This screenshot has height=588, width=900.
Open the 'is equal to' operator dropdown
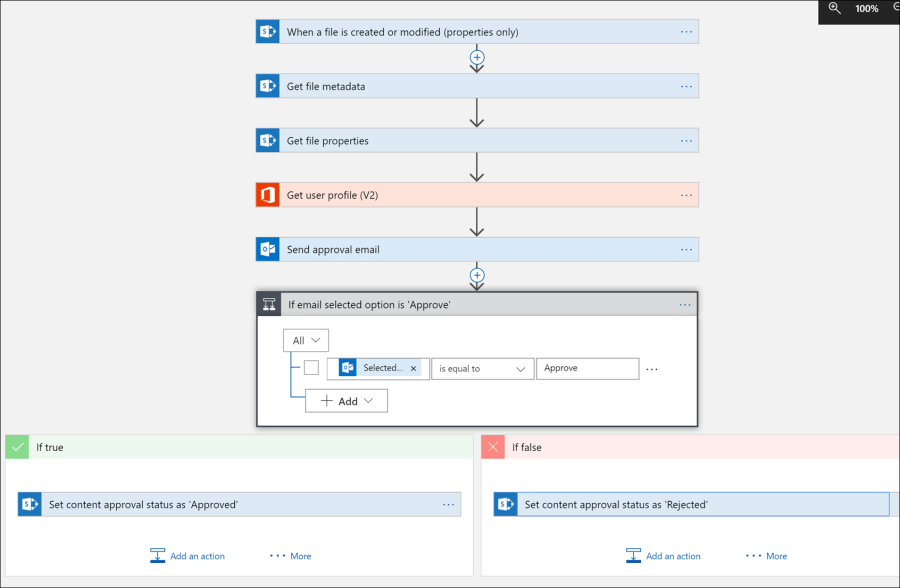coord(482,368)
